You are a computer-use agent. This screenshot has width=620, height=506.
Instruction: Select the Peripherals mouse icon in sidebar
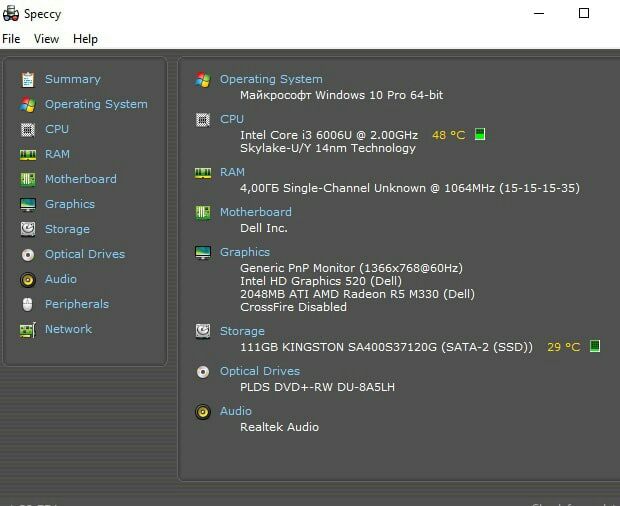click(28, 304)
